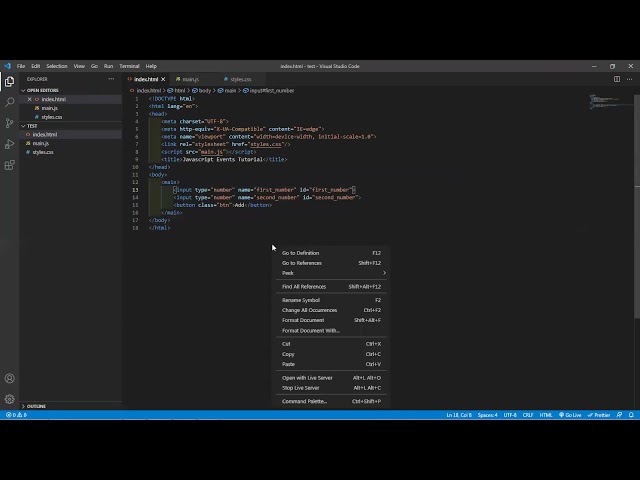
Task: Open styles.css in Open Editors list
Action: point(71,117)
